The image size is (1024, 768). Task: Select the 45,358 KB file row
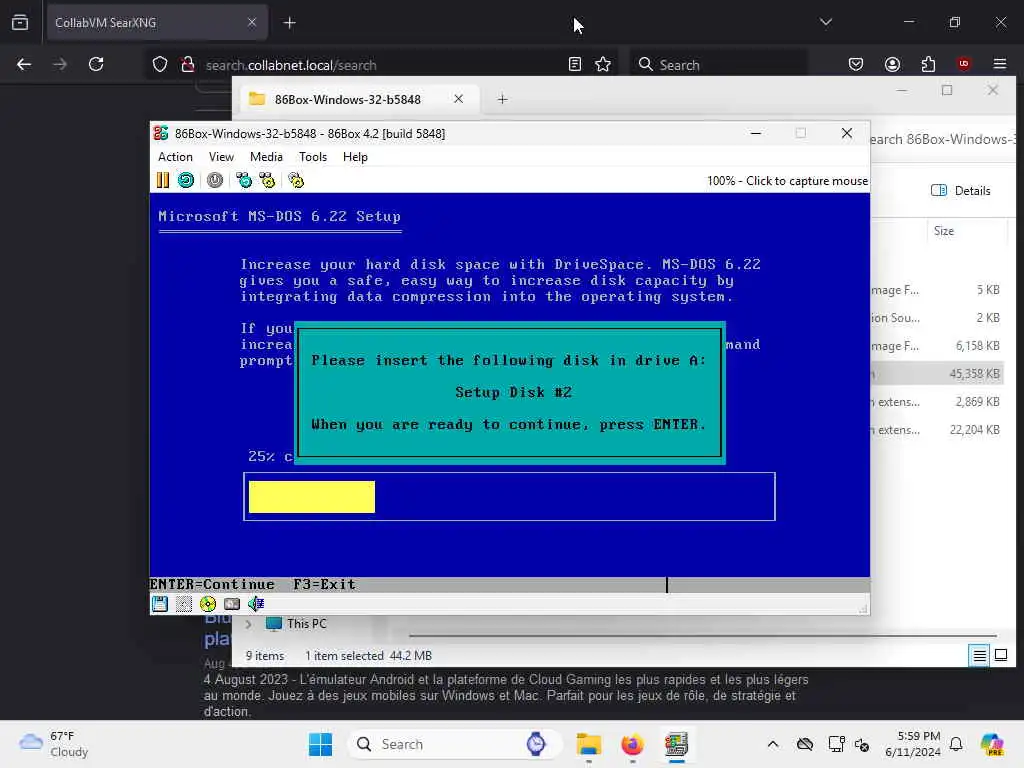(x=936, y=374)
